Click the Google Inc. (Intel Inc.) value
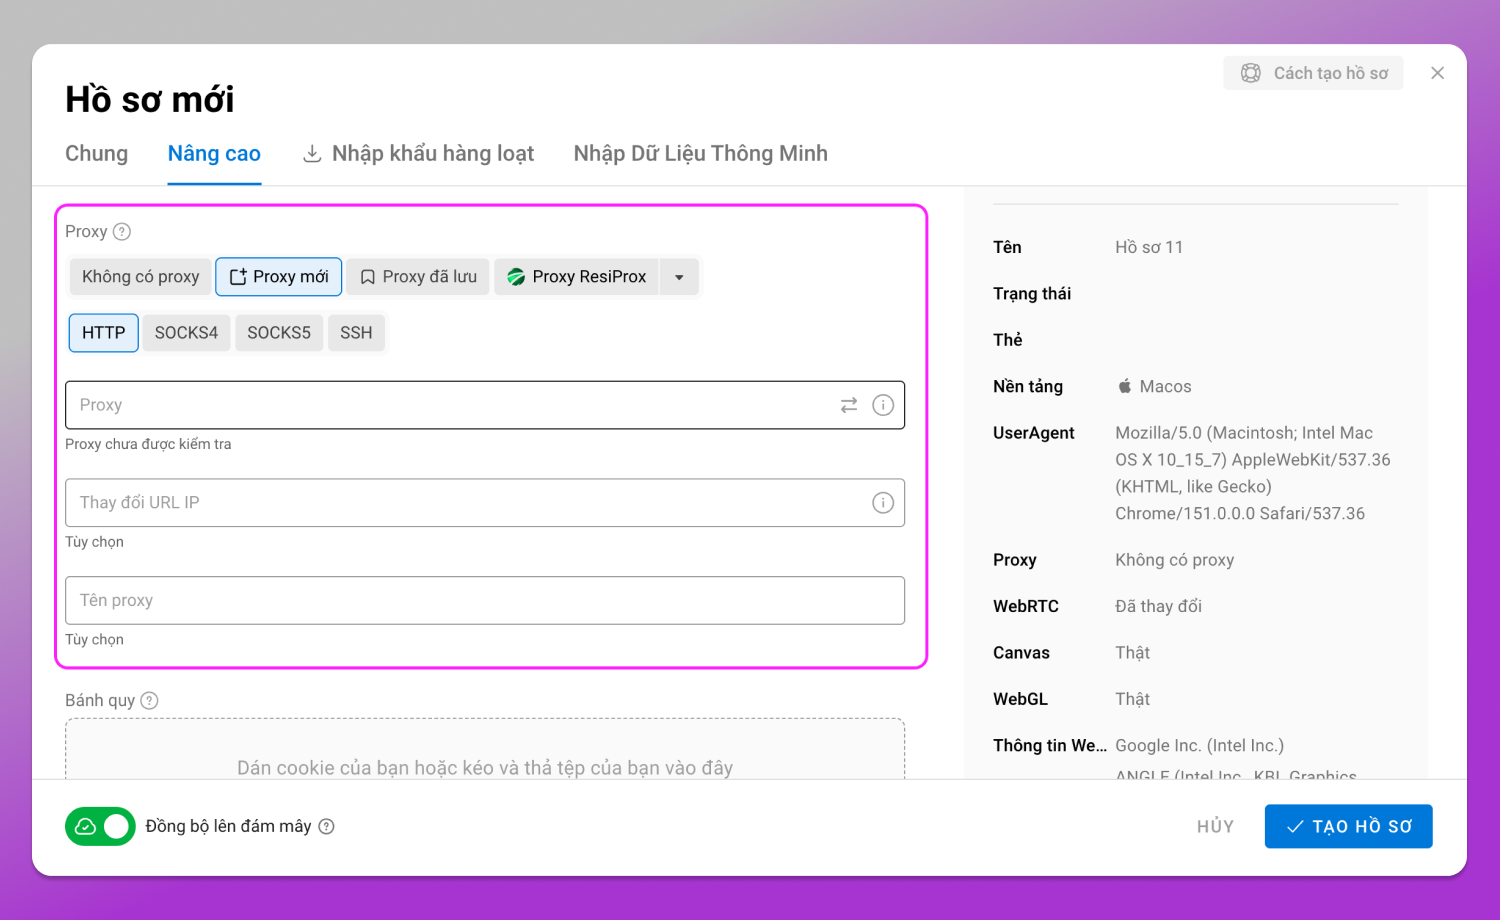Viewport: 1500px width, 920px height. coord(1200,745)
